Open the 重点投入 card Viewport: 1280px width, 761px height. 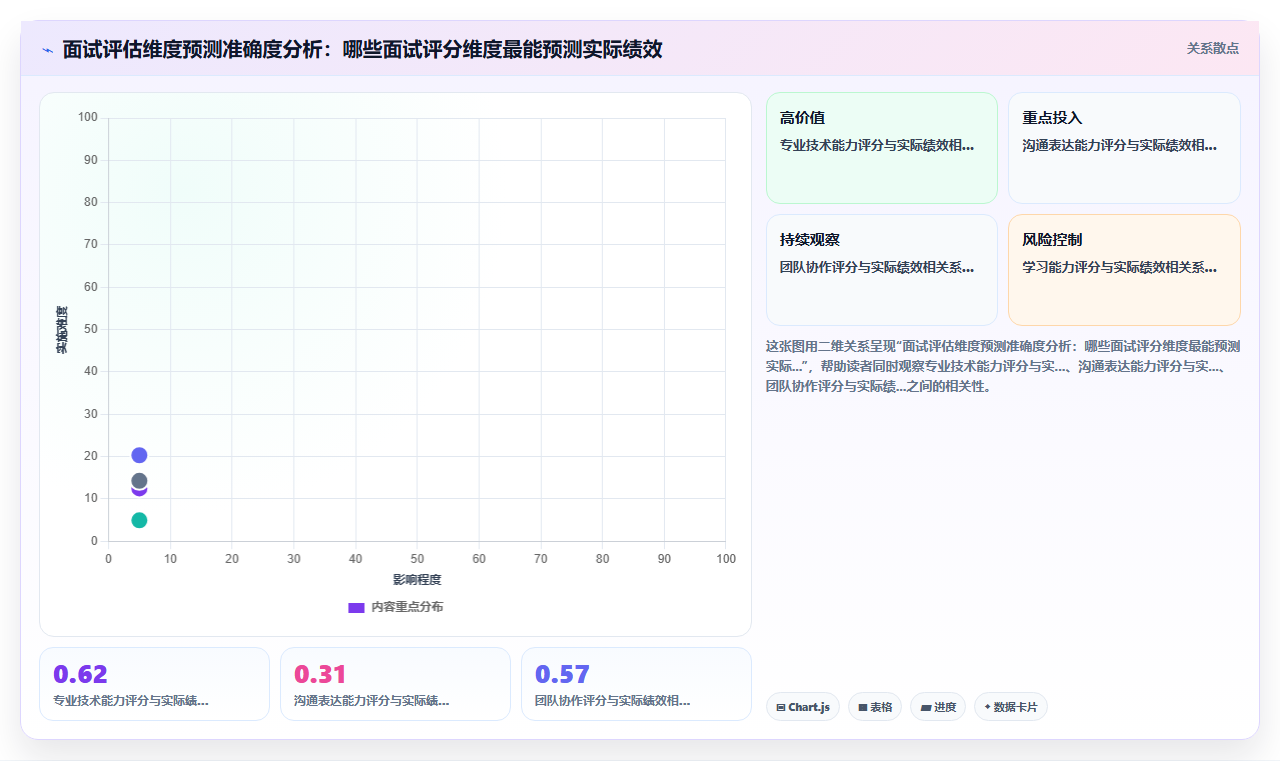coord(1124,148)
